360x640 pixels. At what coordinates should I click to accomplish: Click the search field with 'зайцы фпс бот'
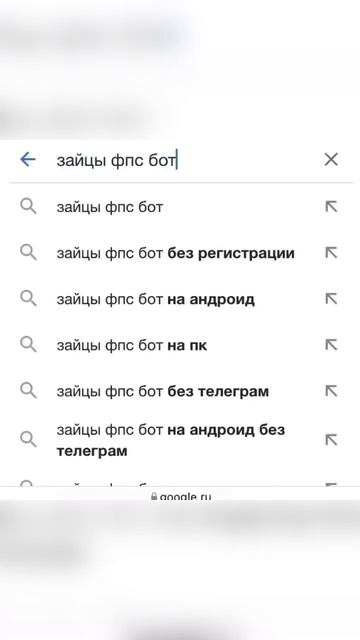click(182, 160)
